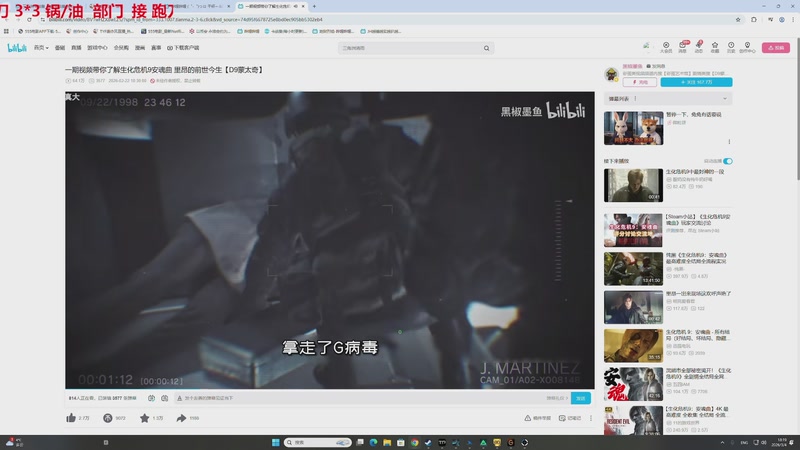
Task: Open Windows Start menu
Action: pyautogui.click(x=276, y=442)
